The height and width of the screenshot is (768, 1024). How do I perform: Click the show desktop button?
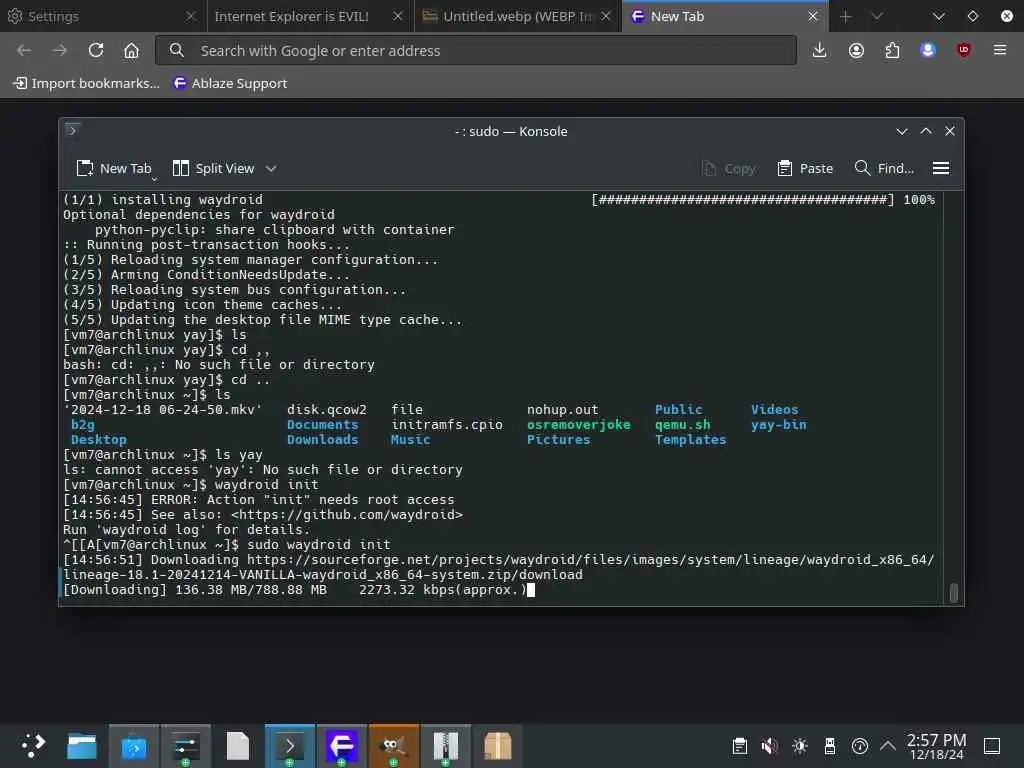tap(992, 745)
